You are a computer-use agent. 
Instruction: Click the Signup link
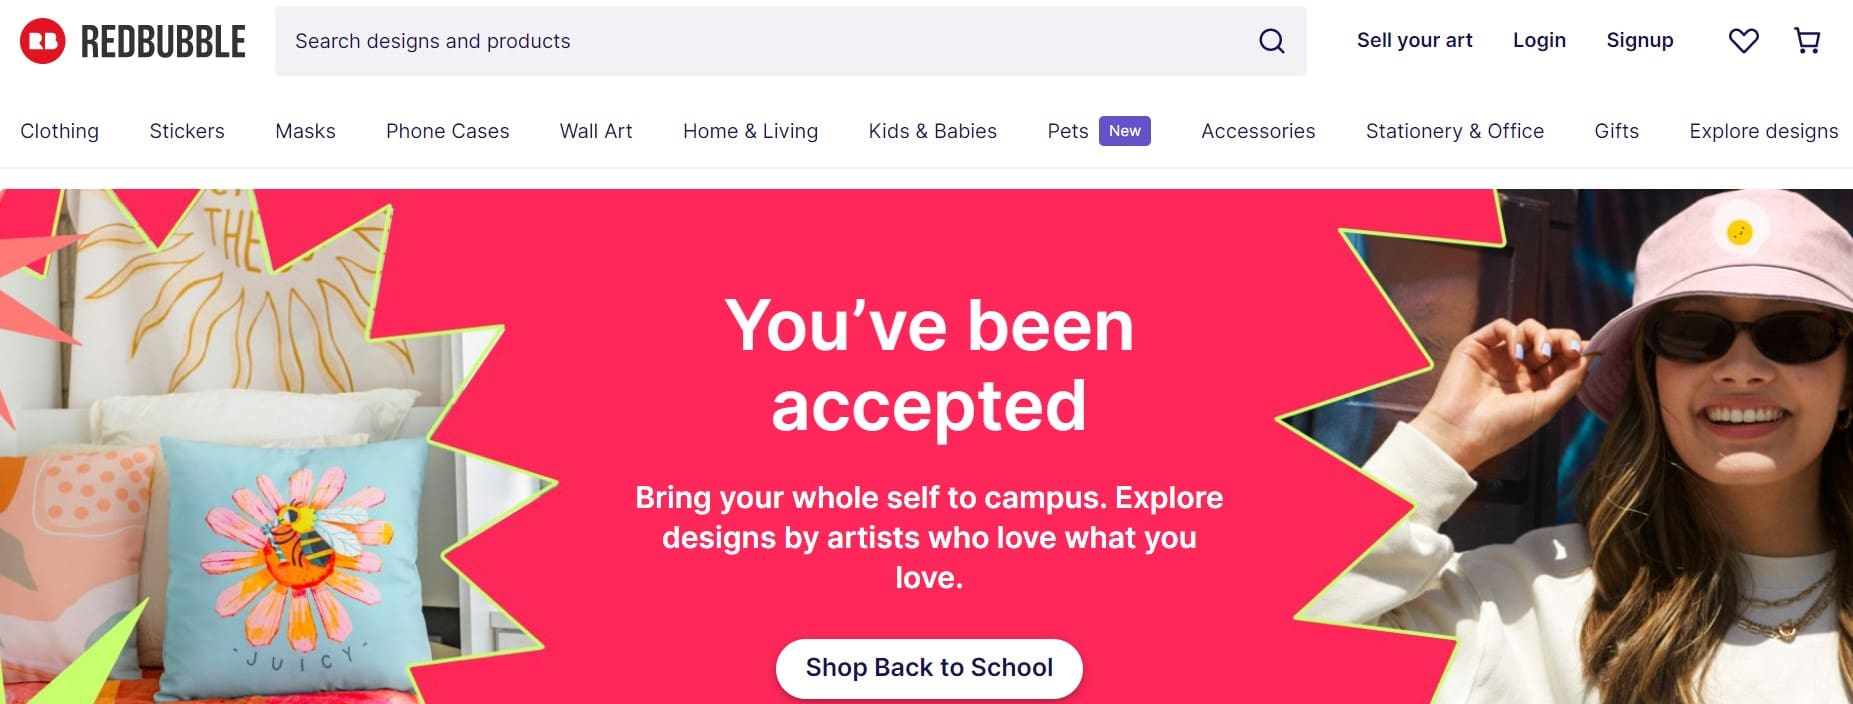coord(1639,41)
